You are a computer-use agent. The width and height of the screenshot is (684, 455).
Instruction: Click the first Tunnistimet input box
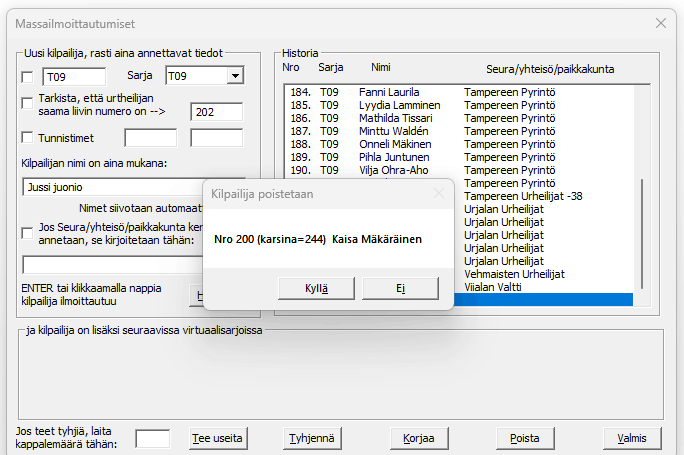[150, 138]
